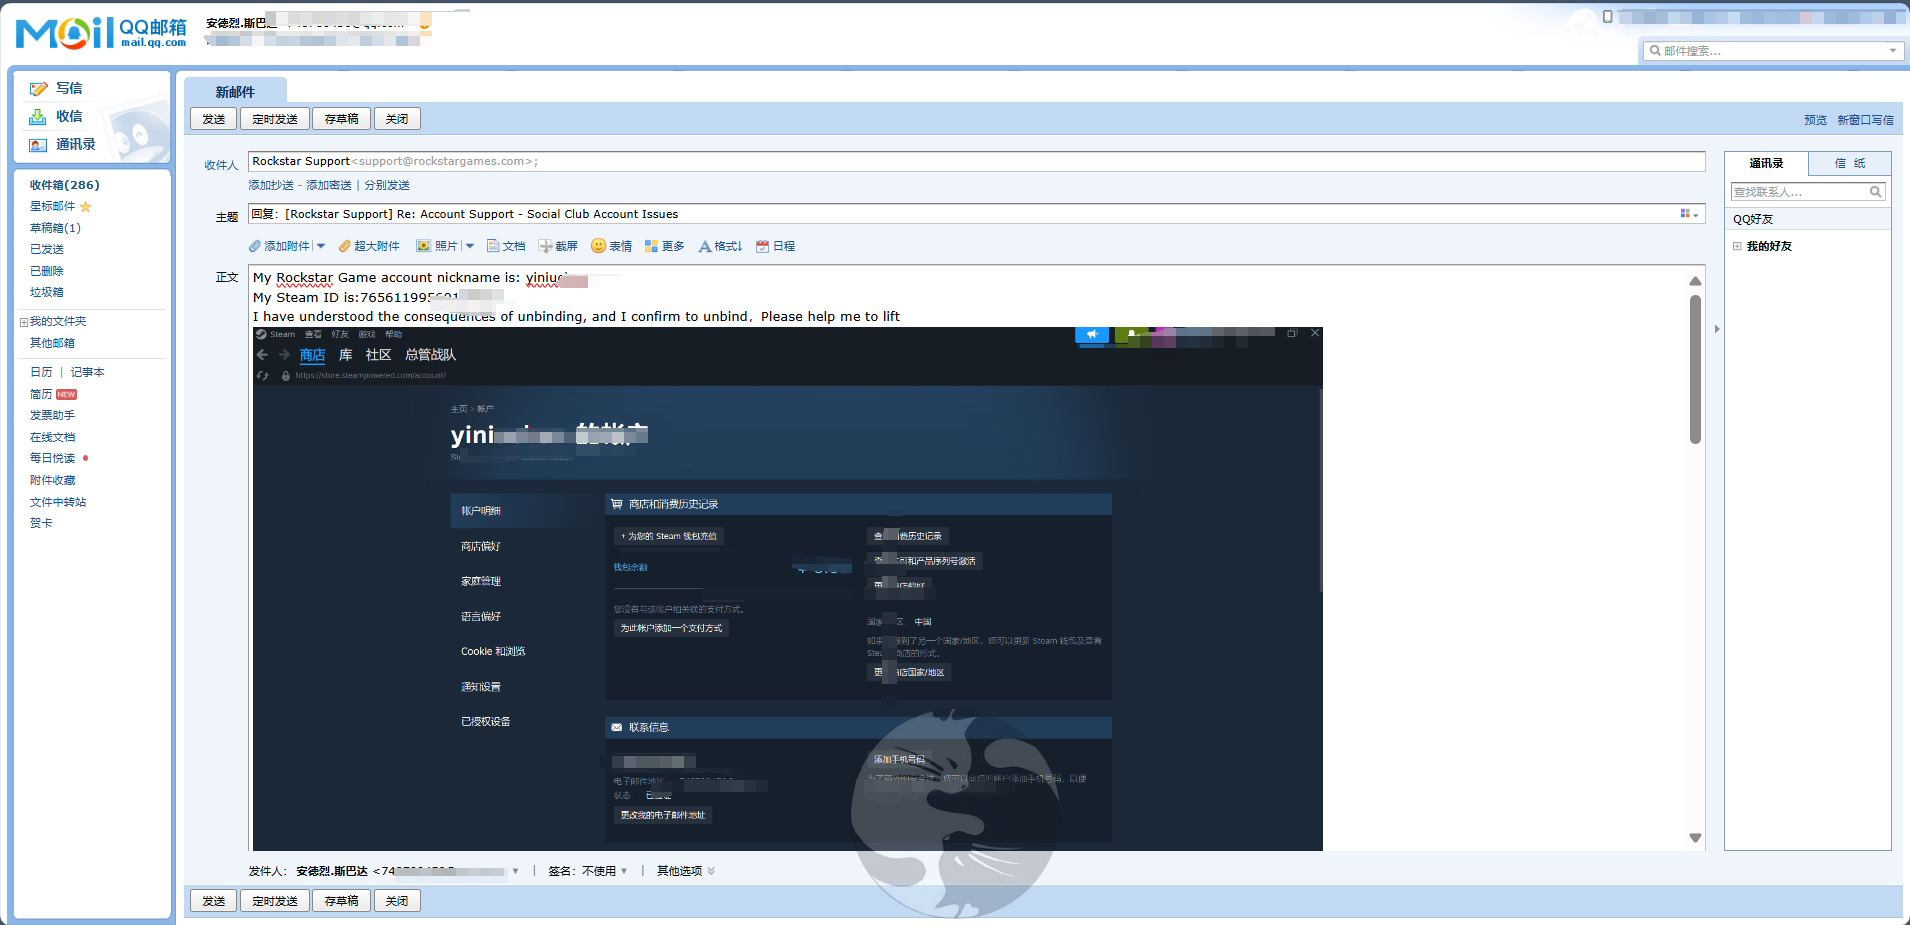Open the 收件箱(286) inbox folder
1910x925 pixels.
pos(64,185)
